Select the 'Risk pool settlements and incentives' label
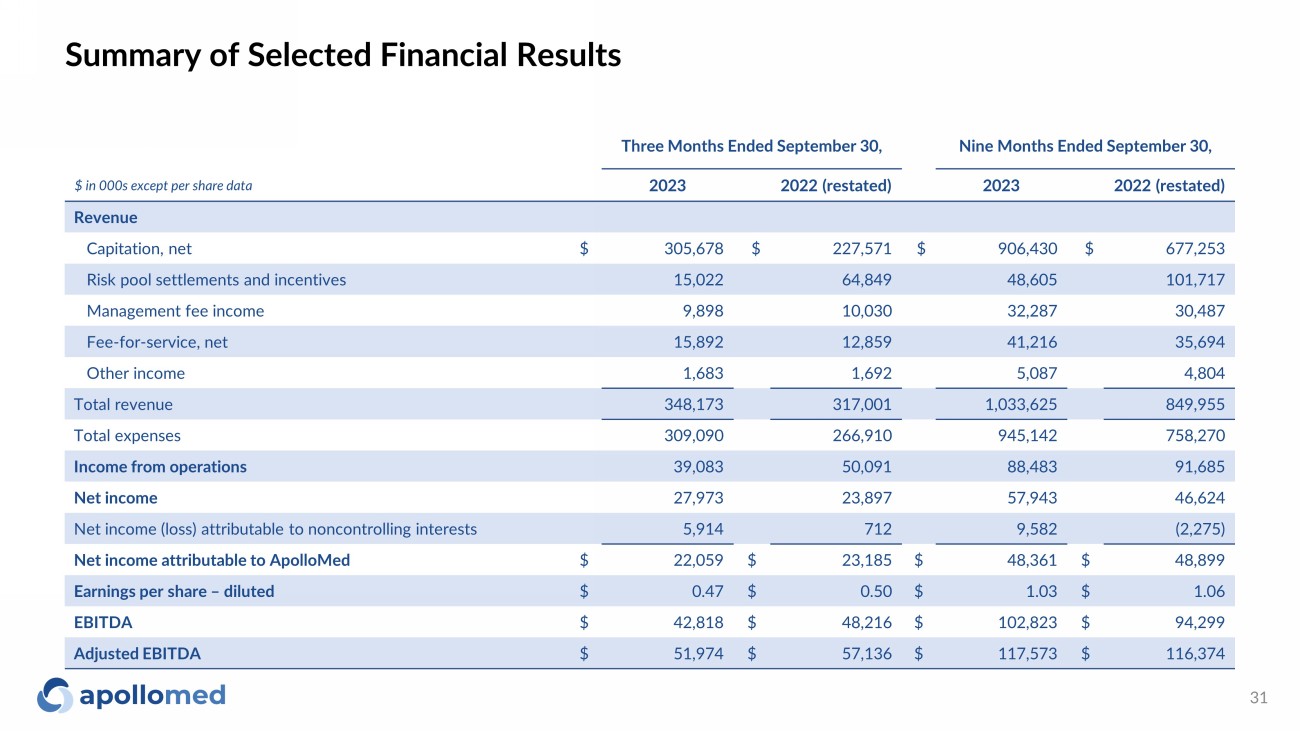Screen dimensions: 1300x731 (216, 280)
